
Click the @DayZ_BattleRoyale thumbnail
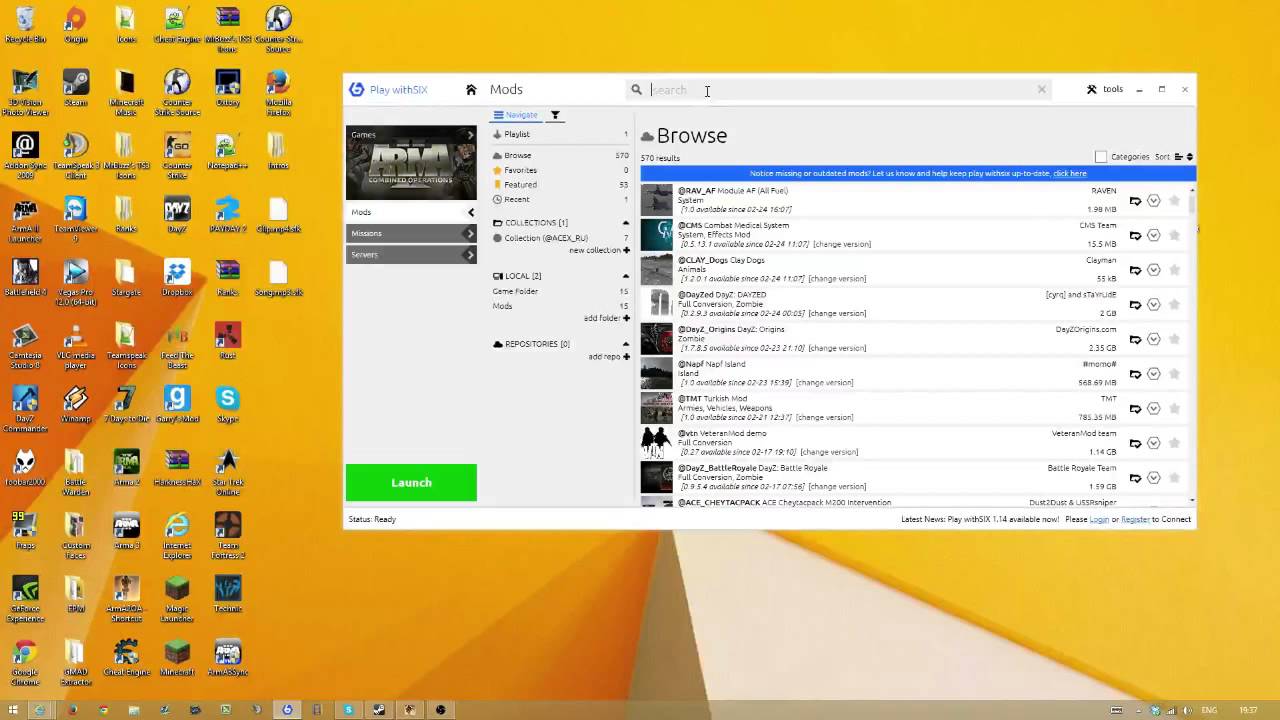[656, 477]
